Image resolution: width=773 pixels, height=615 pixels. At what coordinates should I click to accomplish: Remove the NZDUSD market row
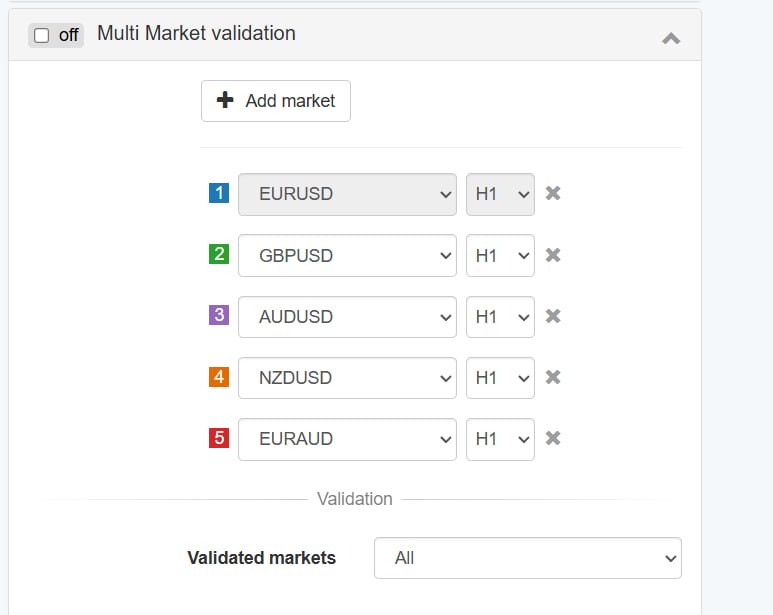[x=553, y=377]
